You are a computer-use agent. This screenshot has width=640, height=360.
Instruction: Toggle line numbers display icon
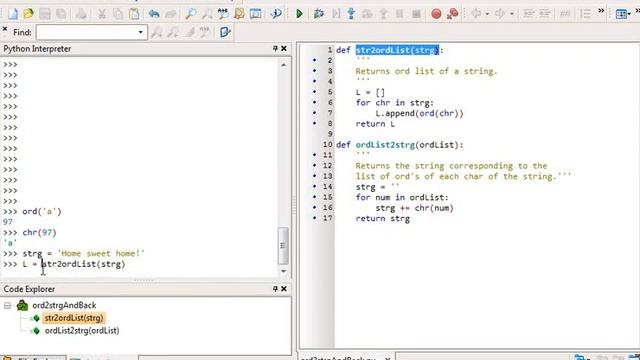pos(585,14)
